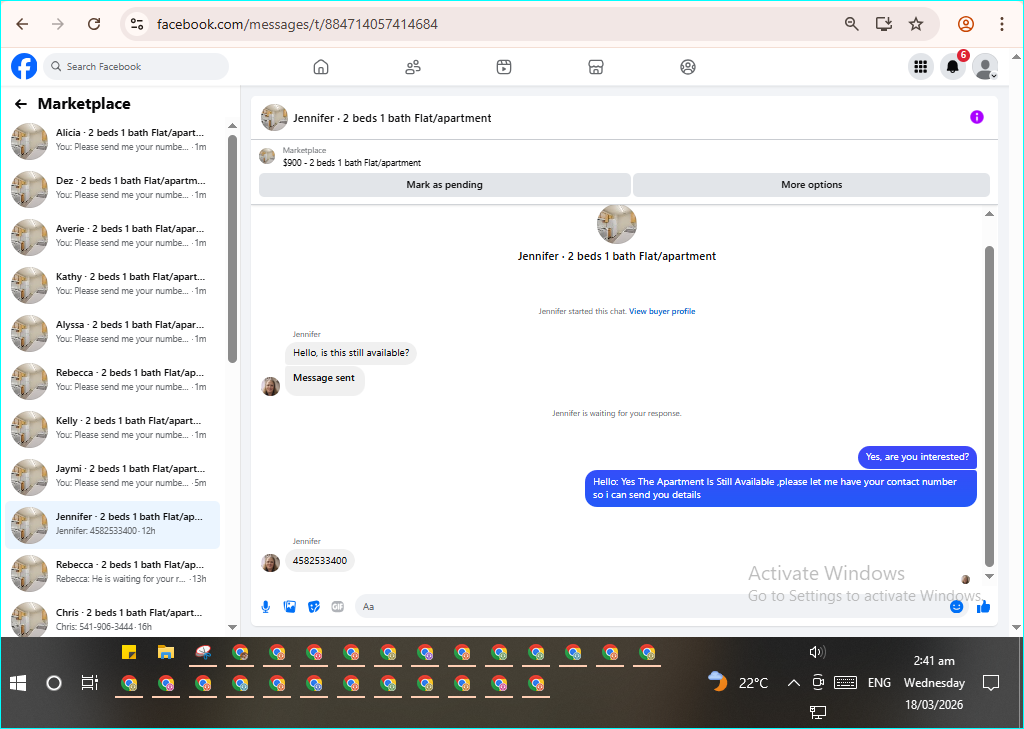This screenshot has width=1024, height=729.
Task: Open the browser zoom magnifier icon
Action: tap(852, 24)
